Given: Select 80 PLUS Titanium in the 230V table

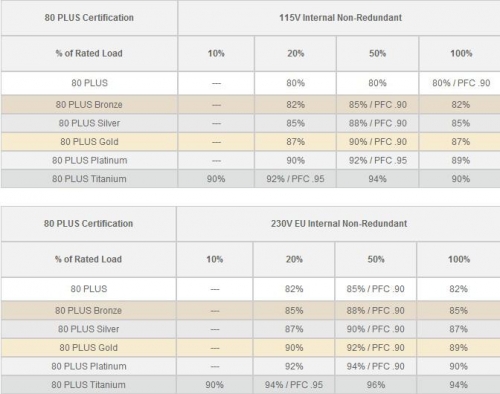Looking at the screenshot, I should point(88,385).
